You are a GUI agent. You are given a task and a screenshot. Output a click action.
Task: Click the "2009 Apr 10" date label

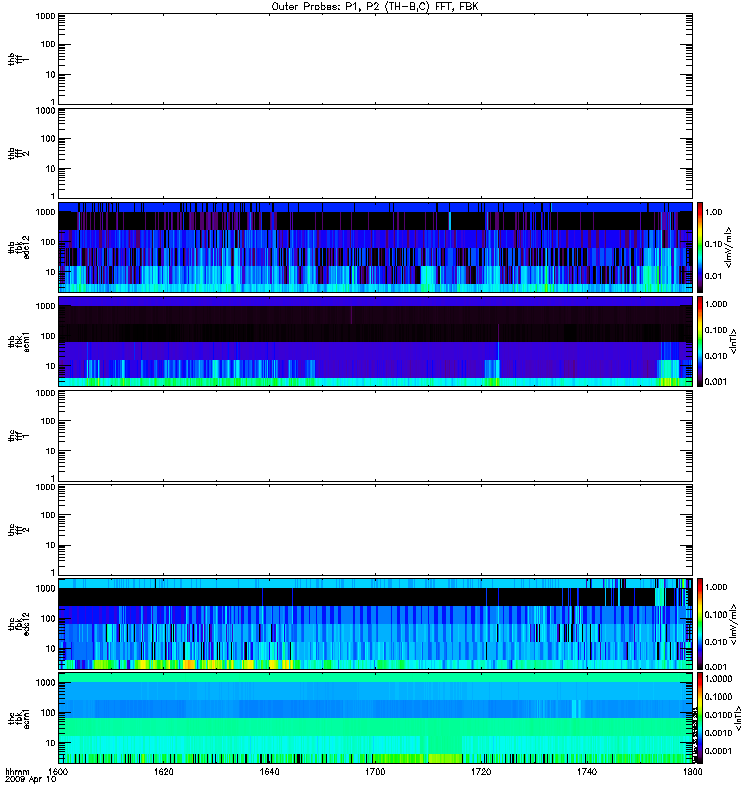pos(30,779)
